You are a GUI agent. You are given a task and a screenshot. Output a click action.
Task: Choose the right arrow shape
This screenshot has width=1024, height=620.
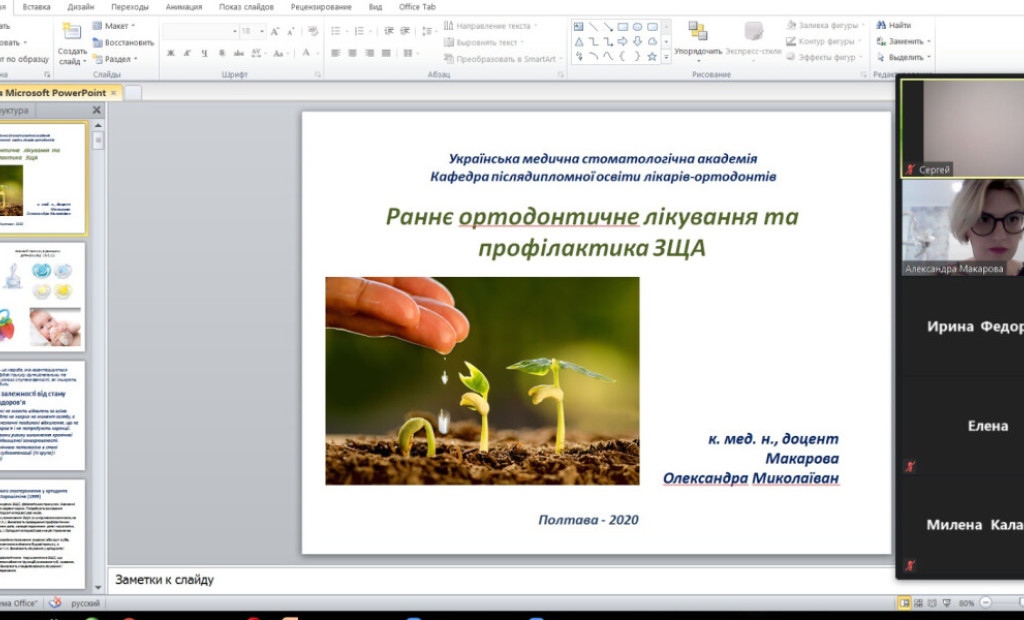click(x=622, y=42)
